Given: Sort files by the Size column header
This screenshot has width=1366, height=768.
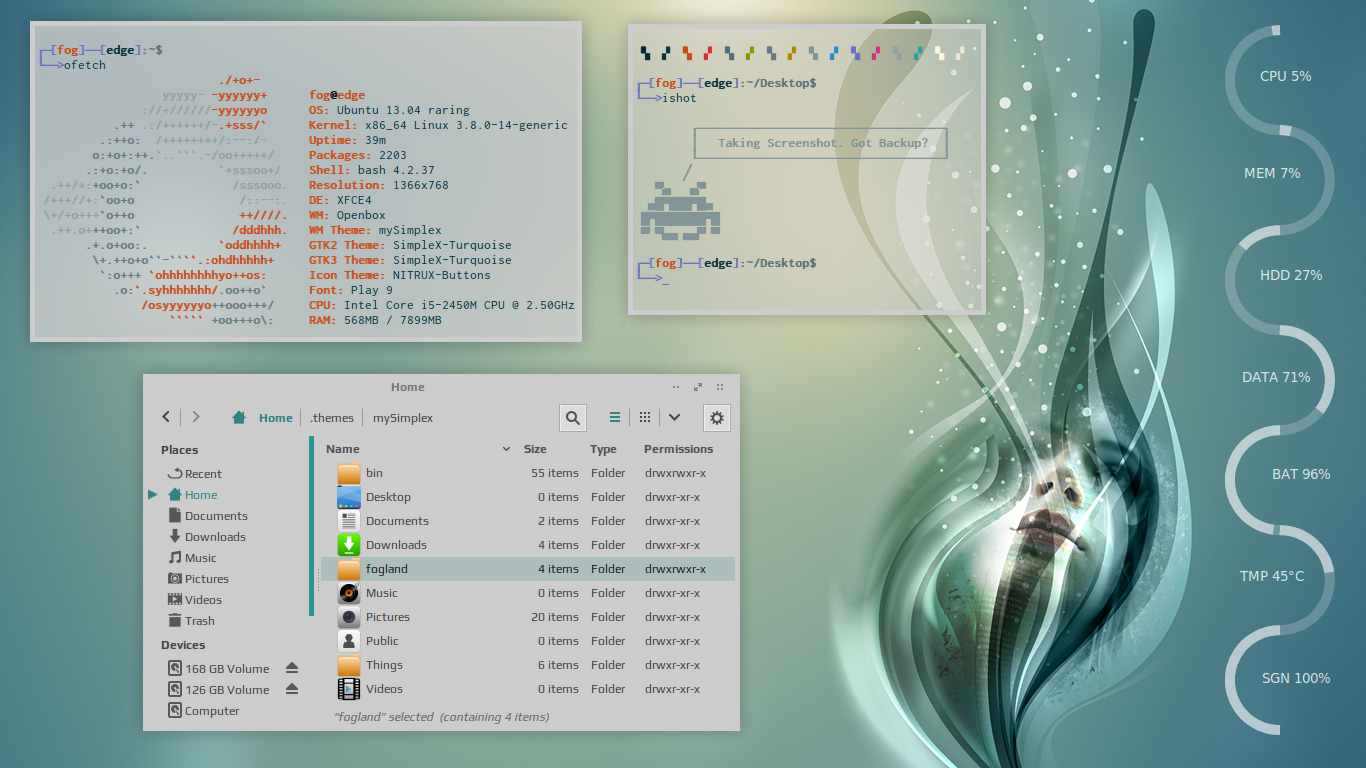Looking at the screenshot, I should (536, 449).
